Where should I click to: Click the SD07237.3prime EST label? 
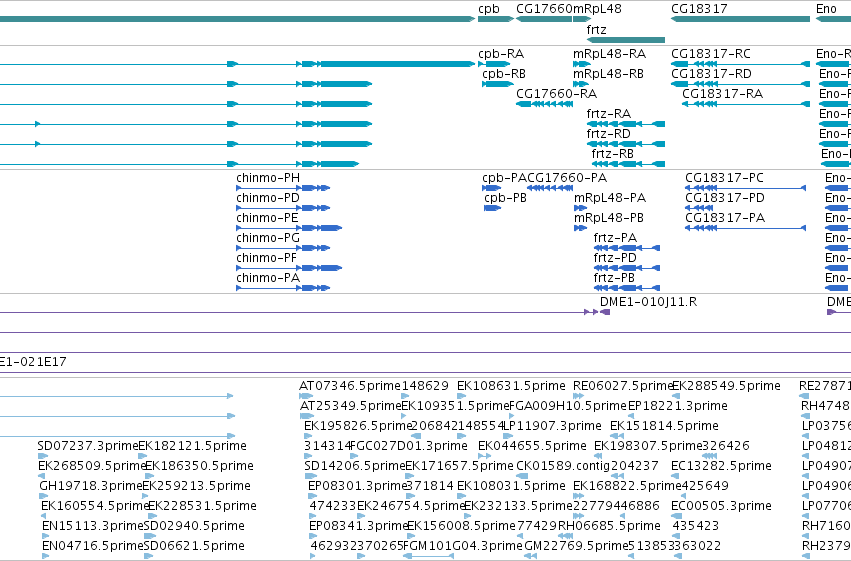point(88,446)
